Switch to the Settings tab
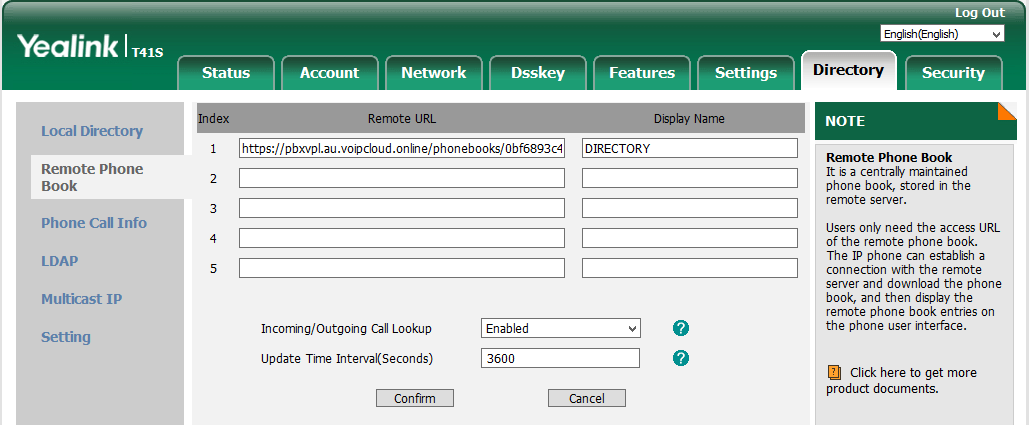Viewport: 1029px width, 425px height. click(746, 73)
